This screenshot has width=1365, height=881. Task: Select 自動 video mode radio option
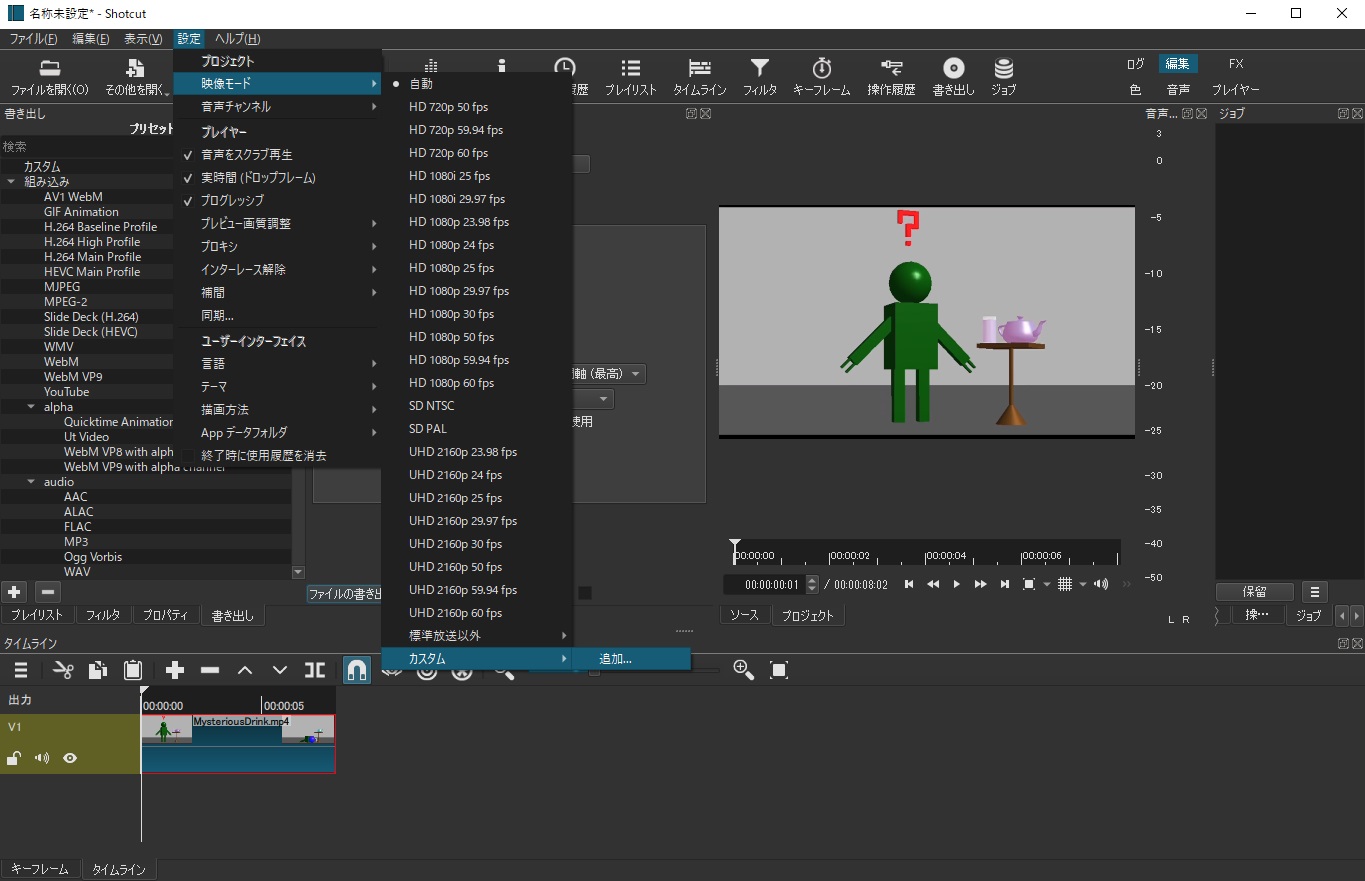(x=477, y=84)
